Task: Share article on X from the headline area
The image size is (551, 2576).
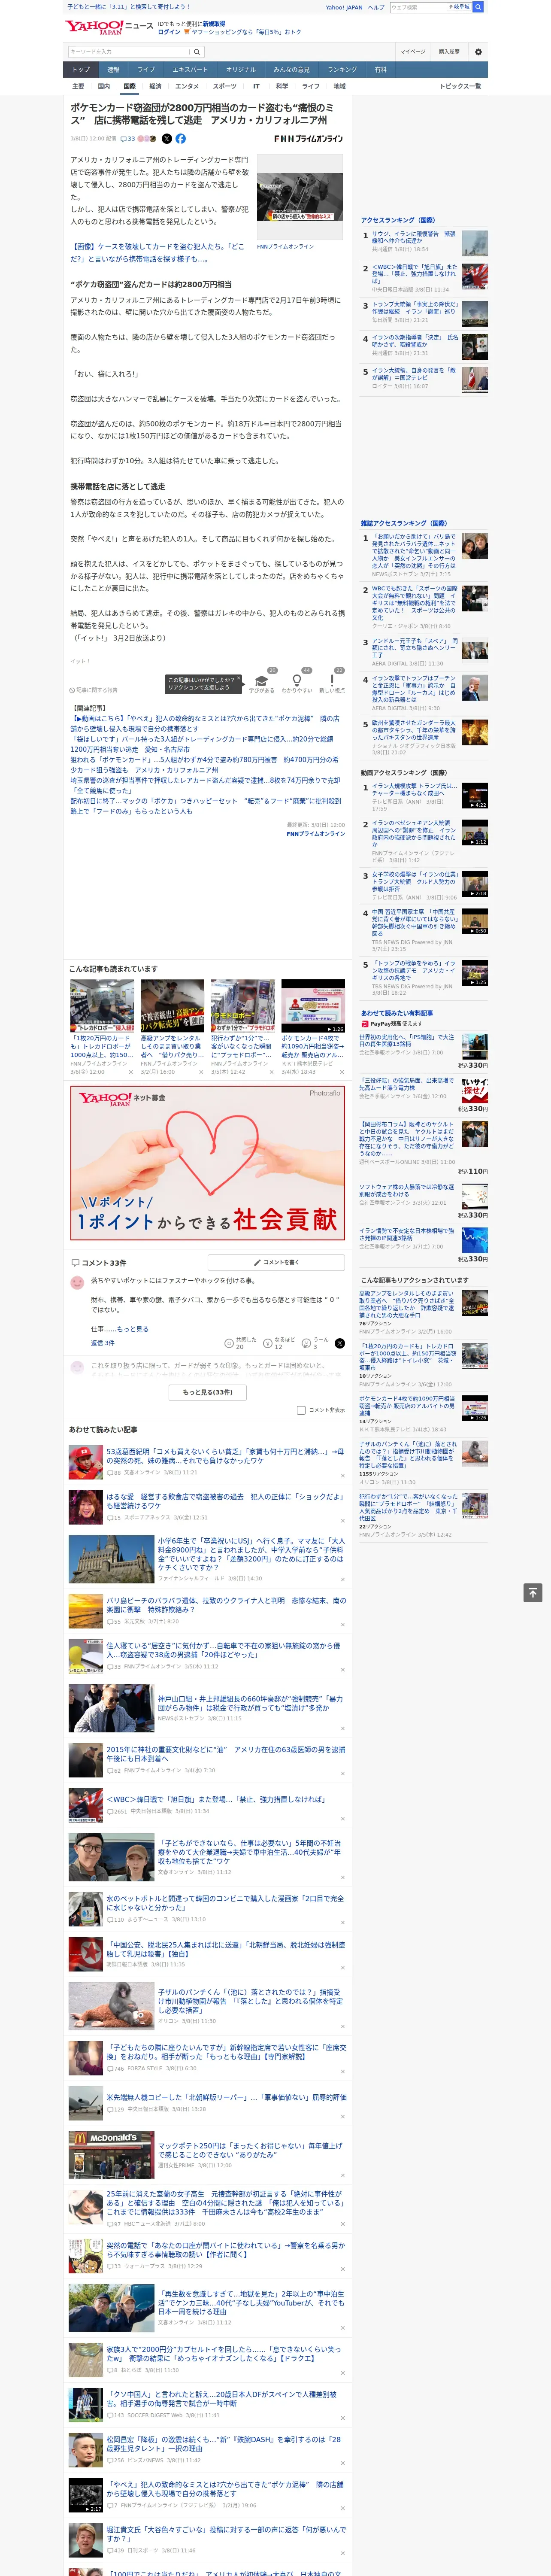Action: pos(167,139)
